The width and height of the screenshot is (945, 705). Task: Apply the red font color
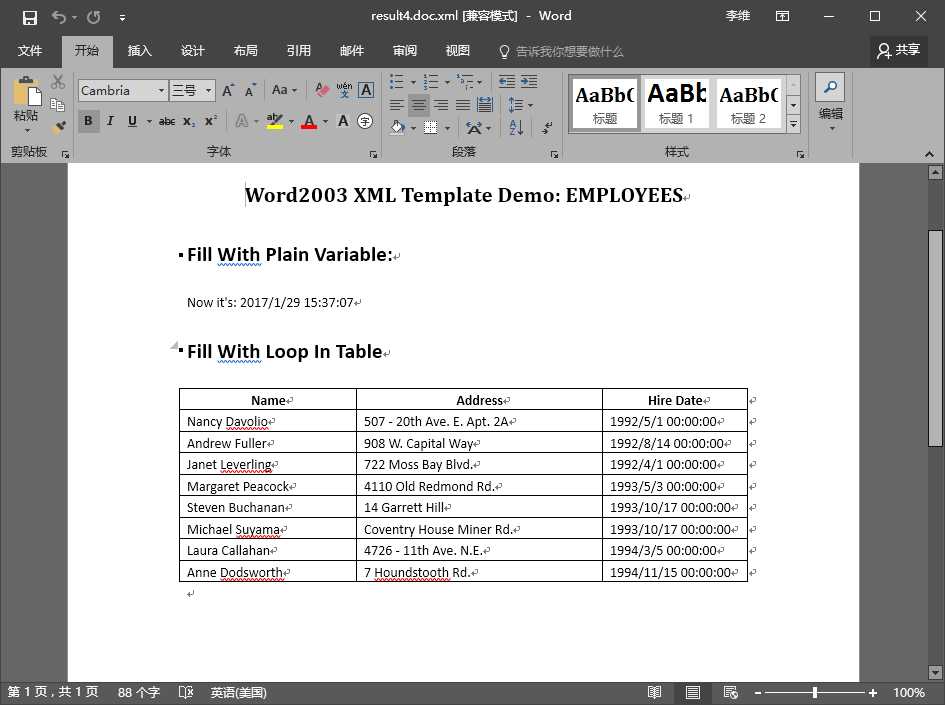(309, 121)
